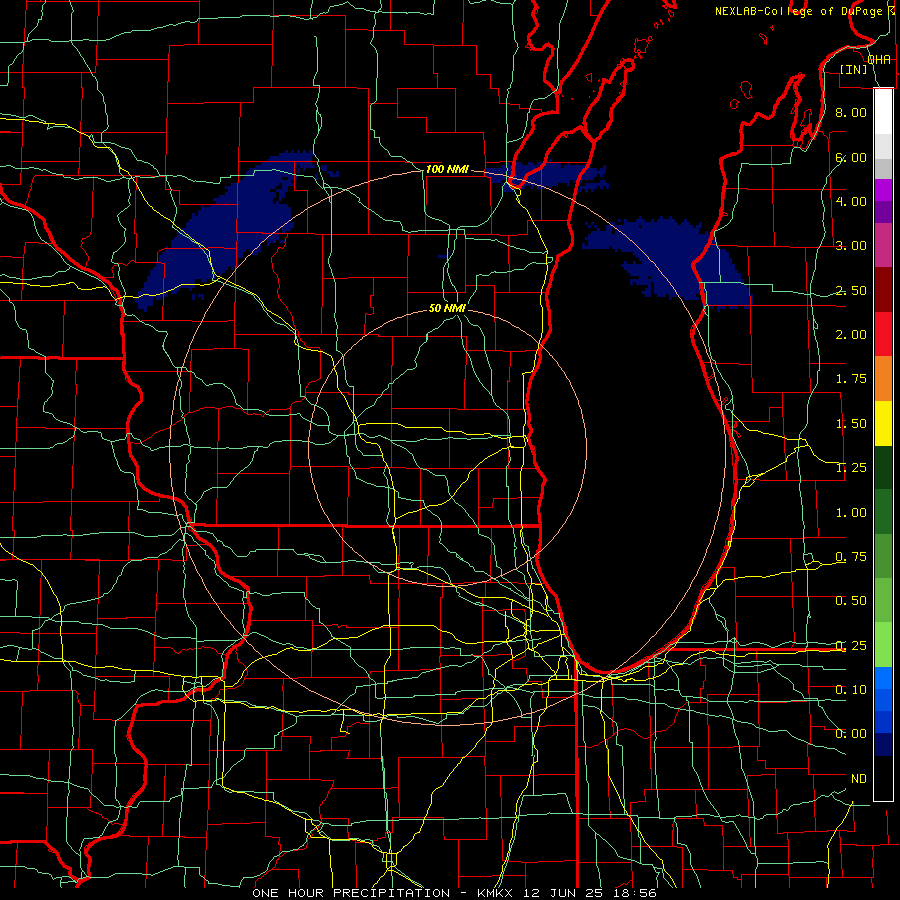Pick the dark red swatch beside 2.50
The image size is (900, 900).
(883, 290)
